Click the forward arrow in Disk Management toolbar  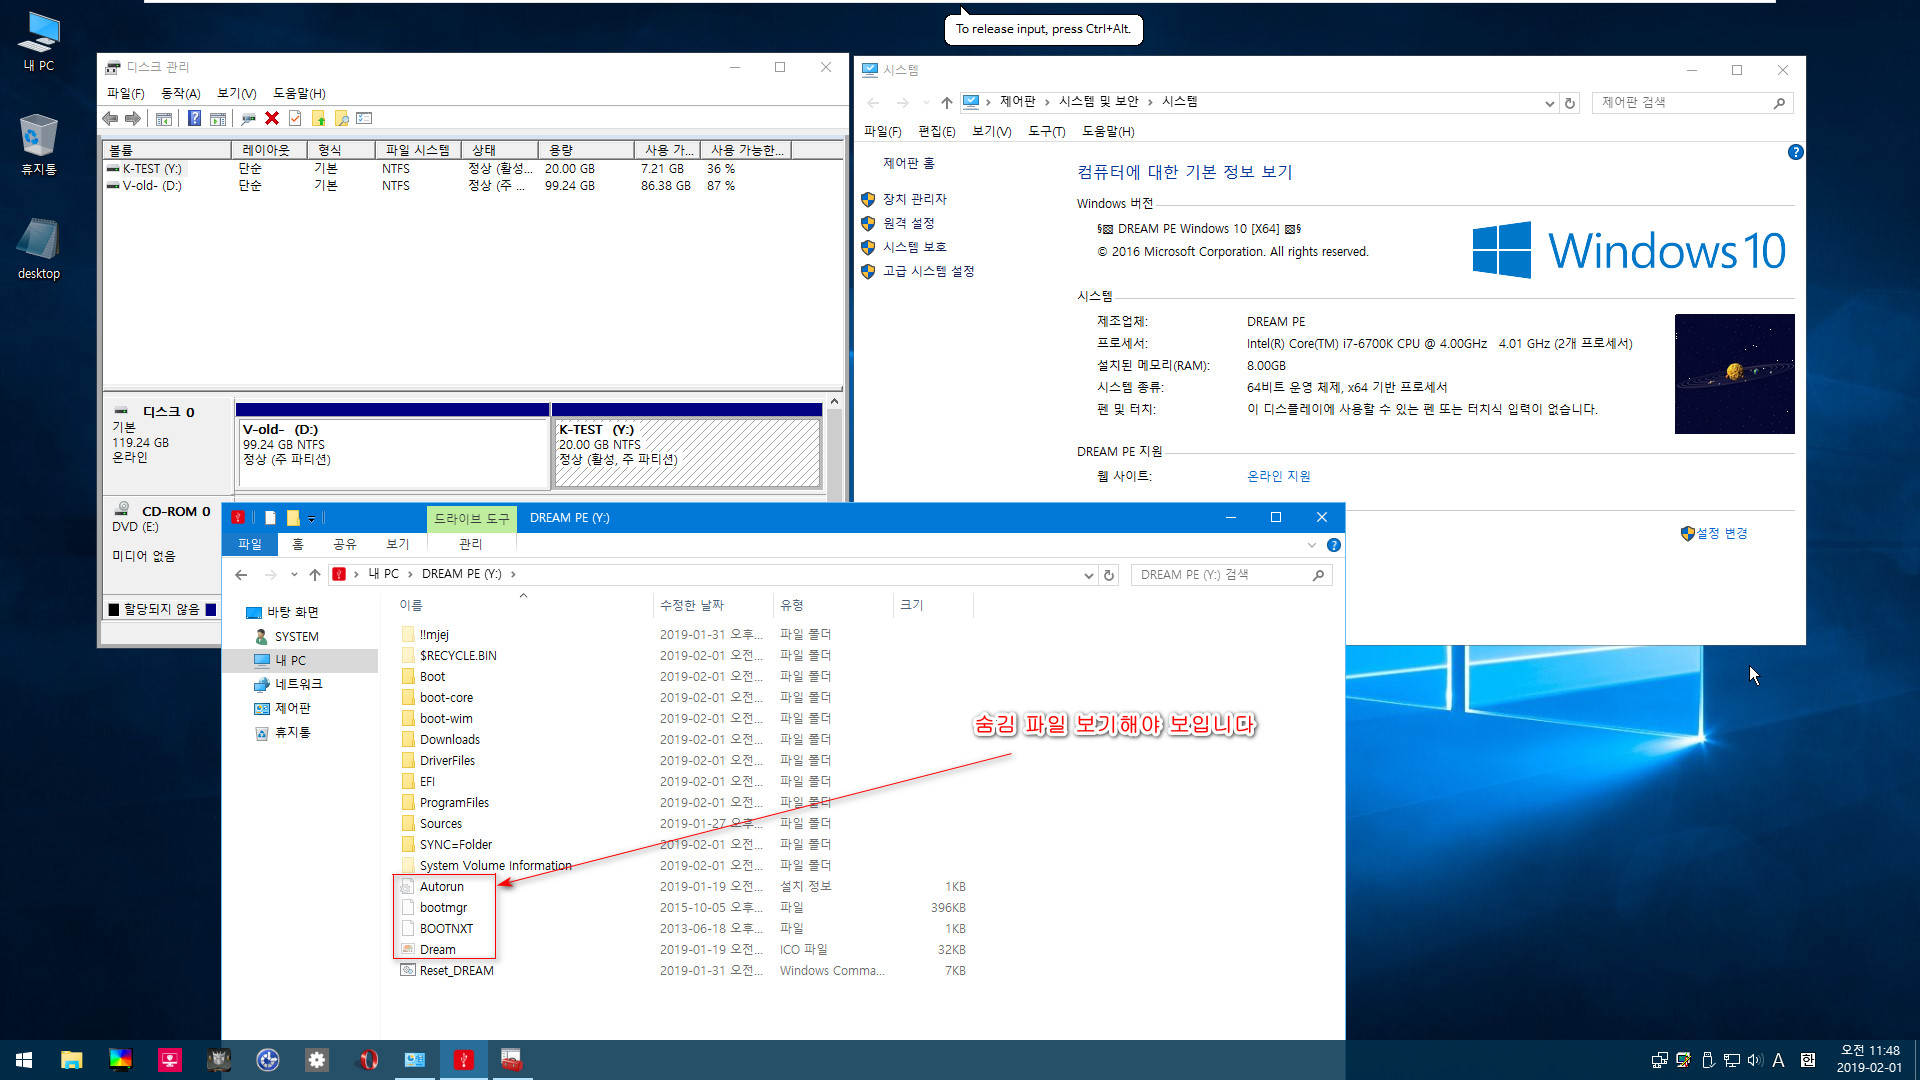[x=132, y=119]
